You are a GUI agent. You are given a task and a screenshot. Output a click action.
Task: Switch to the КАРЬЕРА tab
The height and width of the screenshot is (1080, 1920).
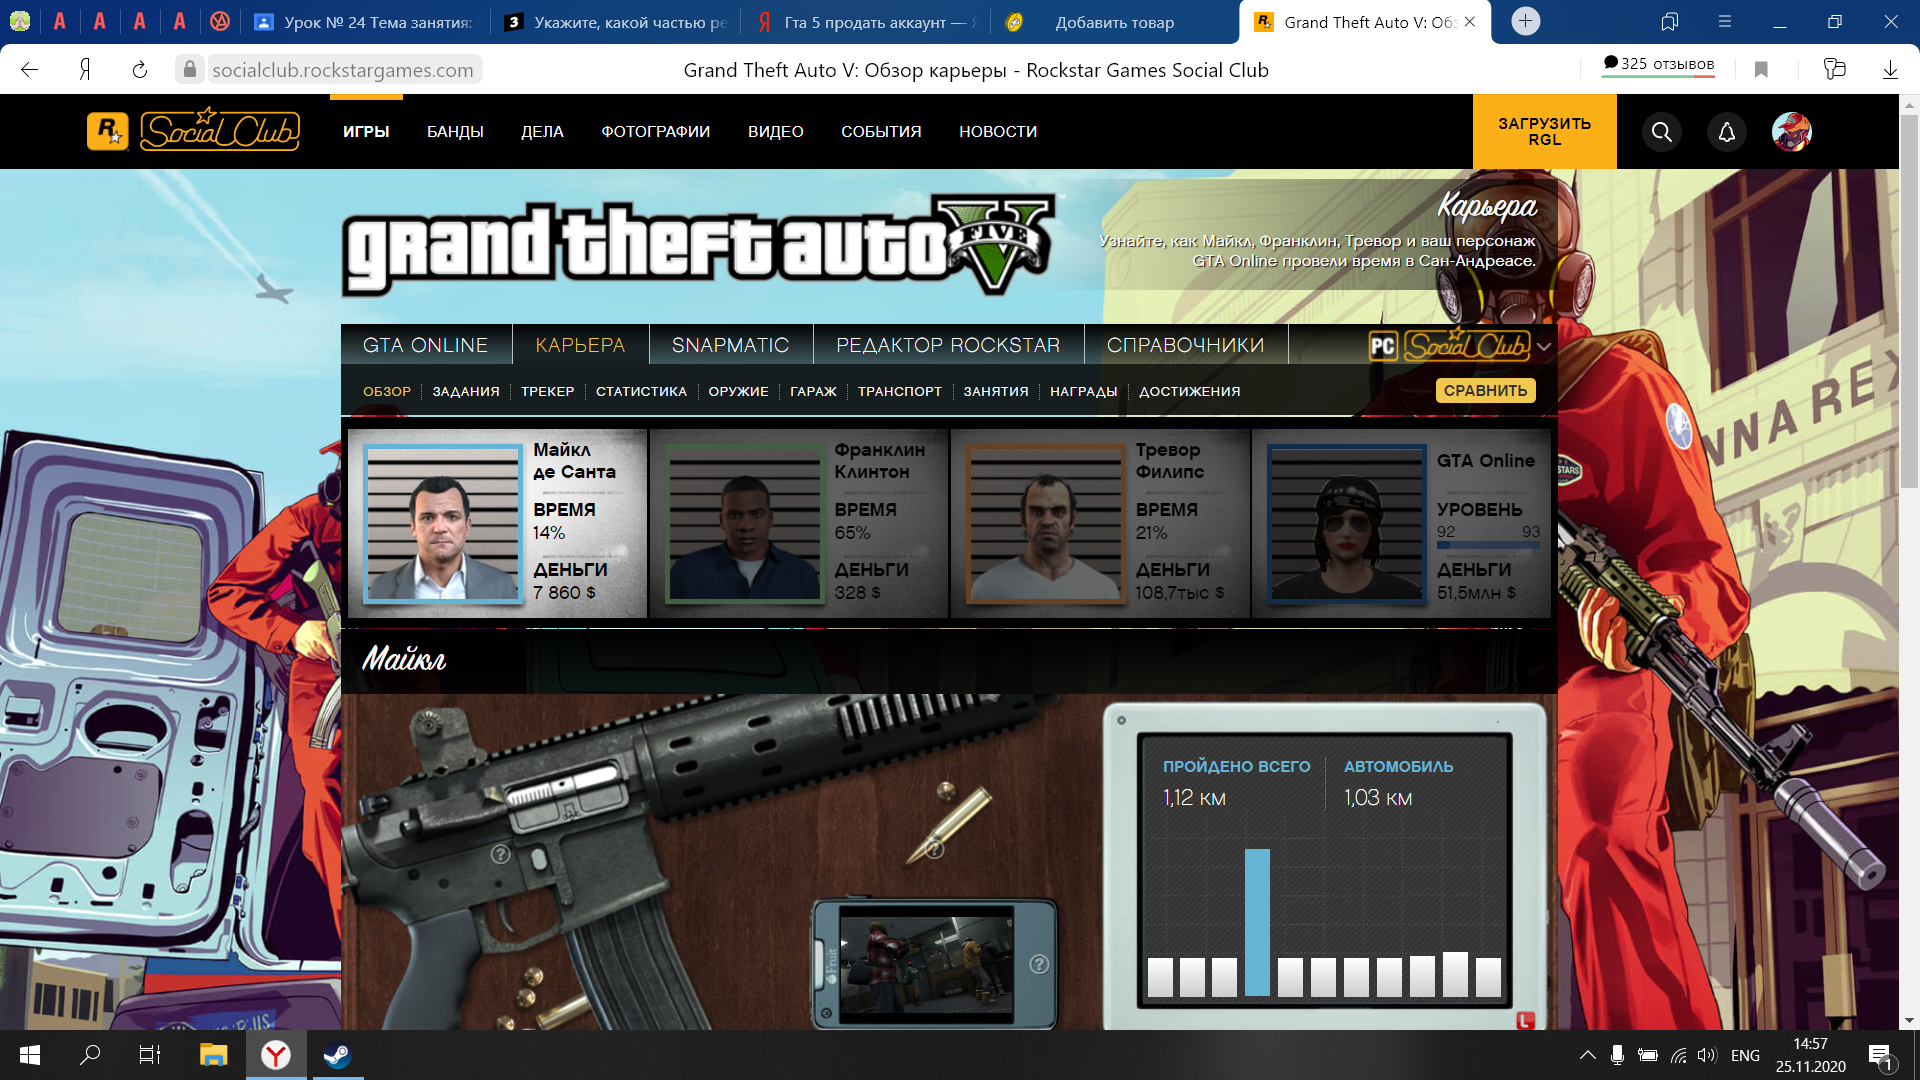[x=580, y=345]
